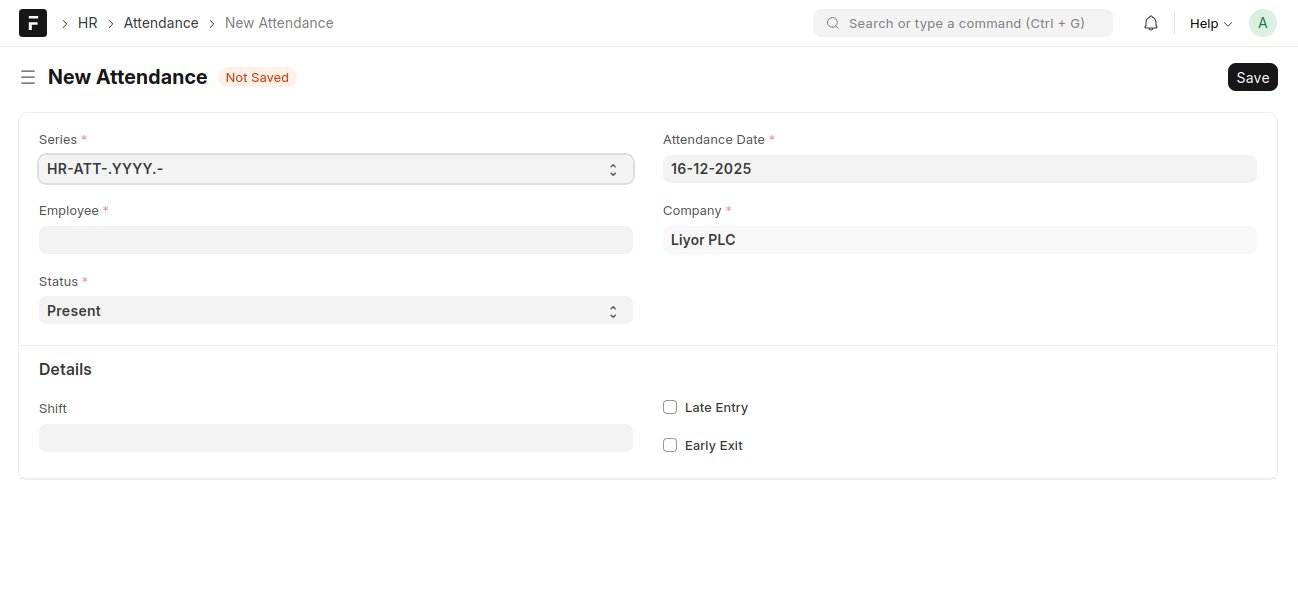Click the Frappe home logo icon

pos(33,23)
